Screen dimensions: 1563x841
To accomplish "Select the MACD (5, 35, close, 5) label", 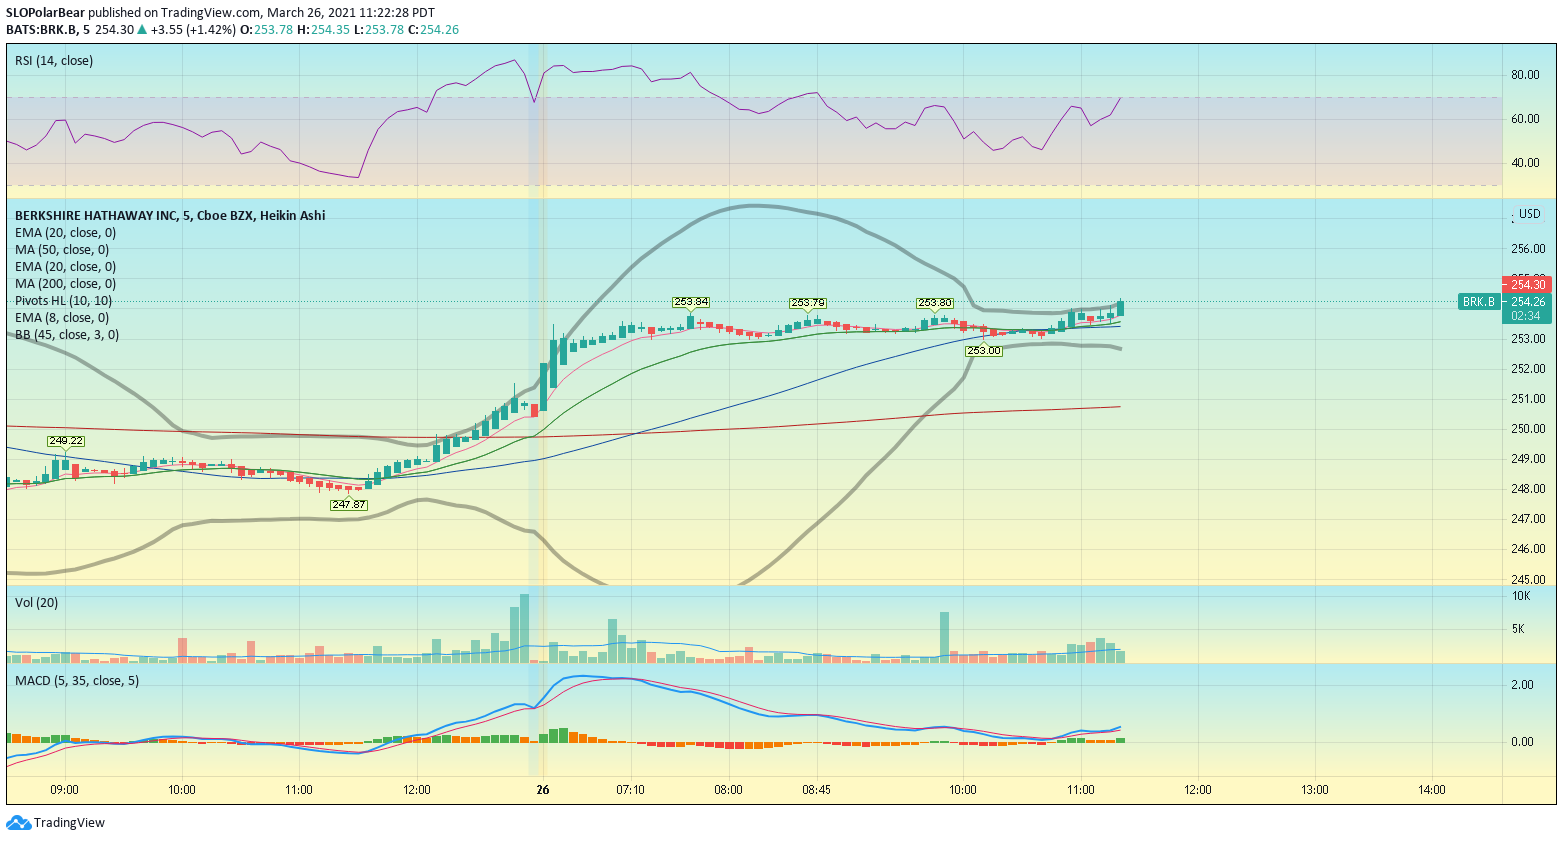I will click(77, 681).
